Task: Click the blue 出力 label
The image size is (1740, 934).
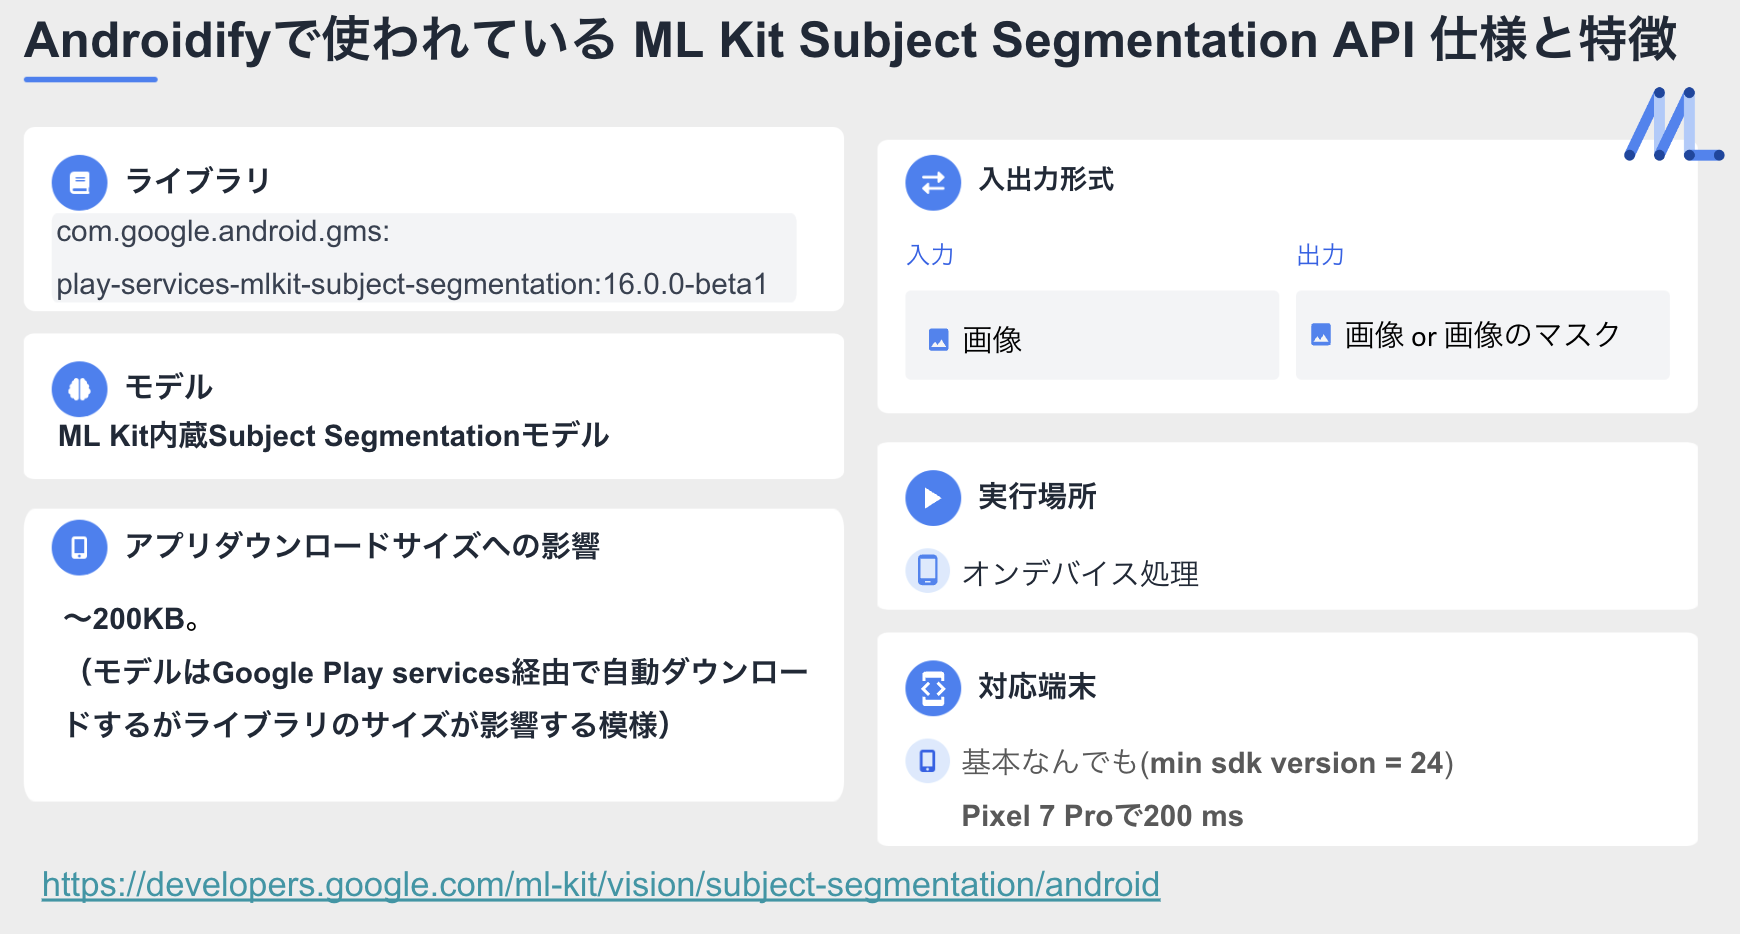Action: tap(1320, 255)
